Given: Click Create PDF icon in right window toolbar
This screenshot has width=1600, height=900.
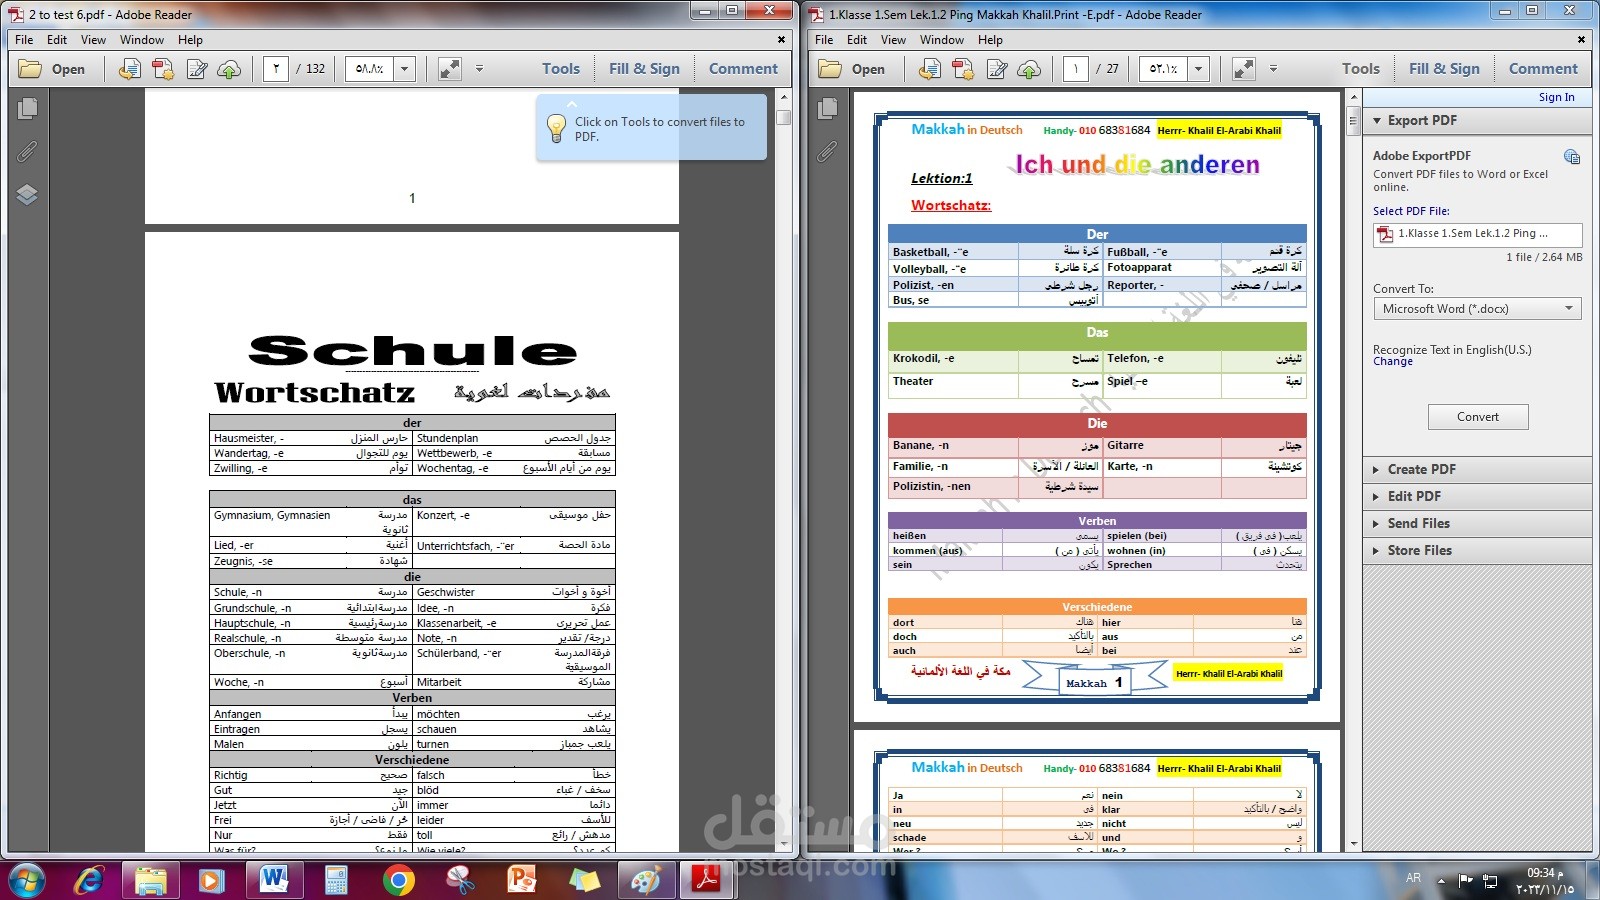Looking at the screenshot, I should pos(963,69).
